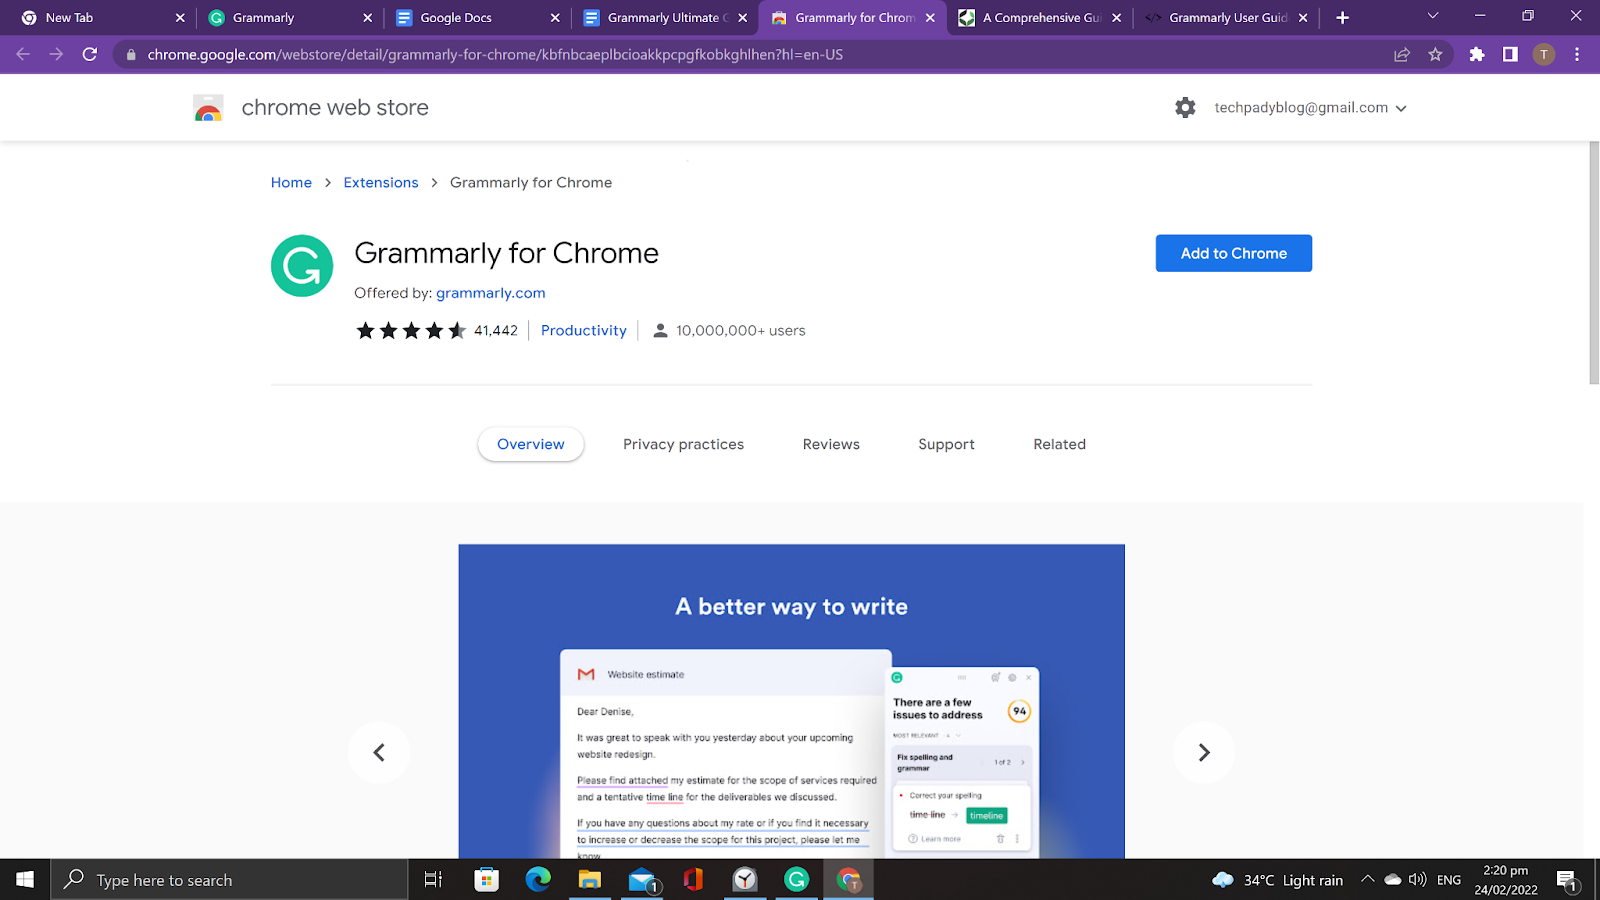Click the 10,000,000+ users text
The width and height of the screenshot is (1600, 900).
coord(740,330)
